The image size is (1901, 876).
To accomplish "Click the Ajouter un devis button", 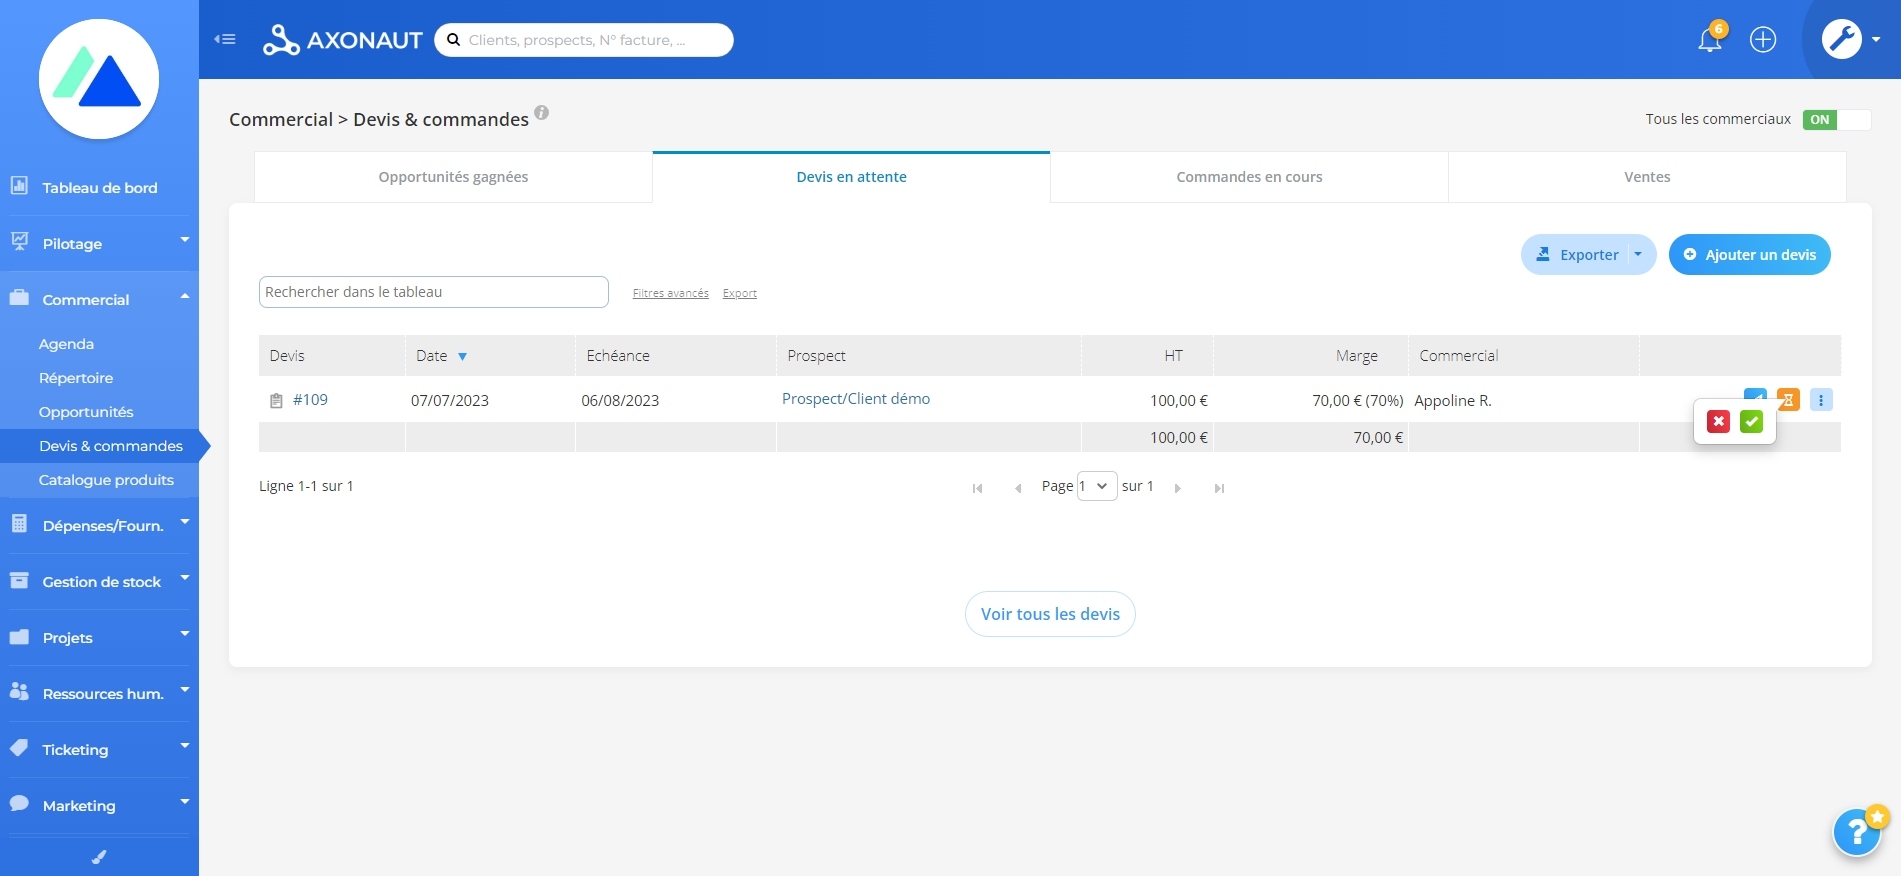I will pos(1749,255).
